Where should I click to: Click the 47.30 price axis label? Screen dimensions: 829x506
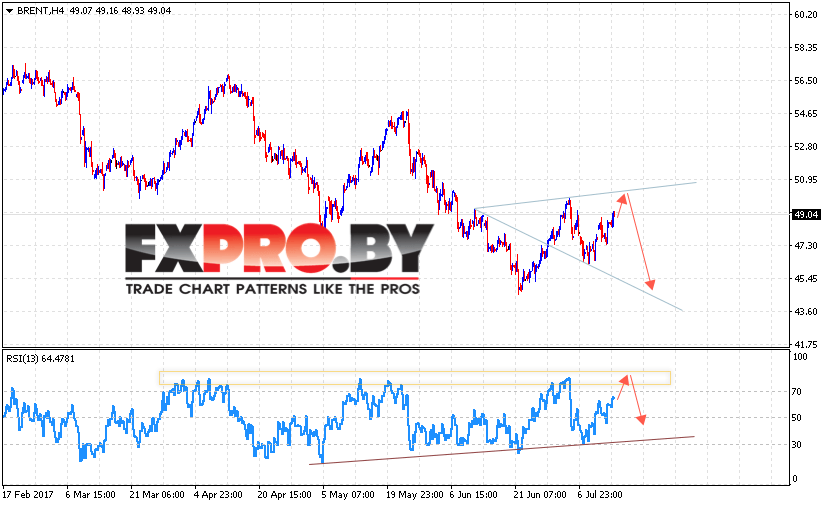pyautogui.click(x=805, y=245)
